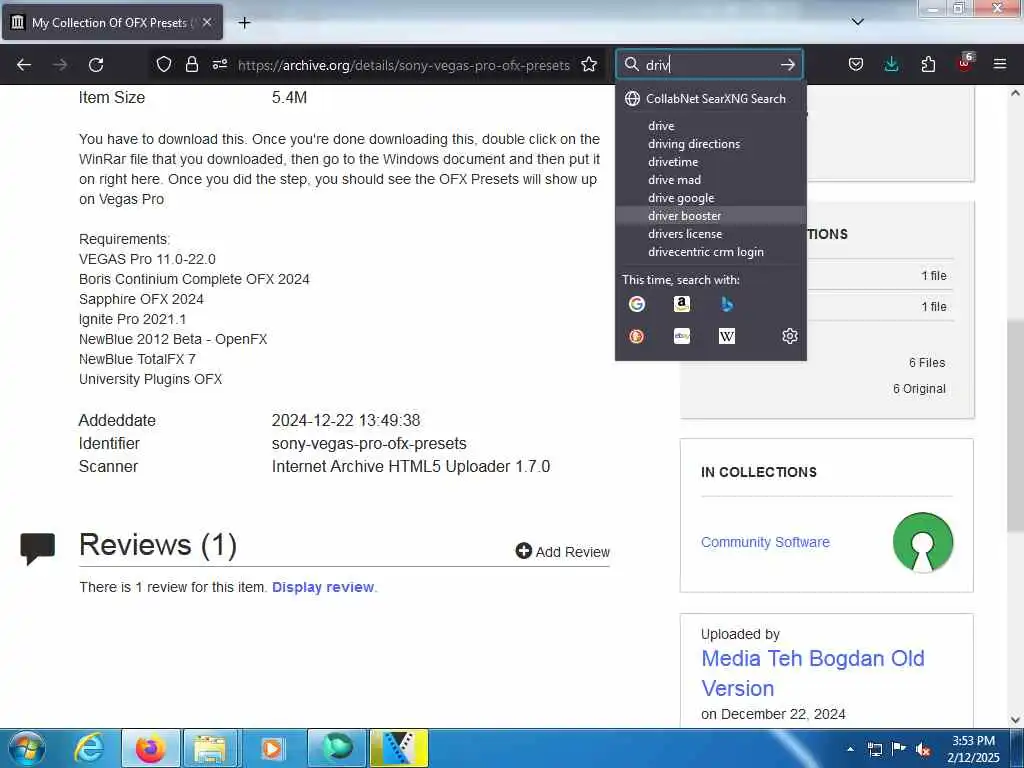Bookmark this page with the star

(x=589, y=65)
